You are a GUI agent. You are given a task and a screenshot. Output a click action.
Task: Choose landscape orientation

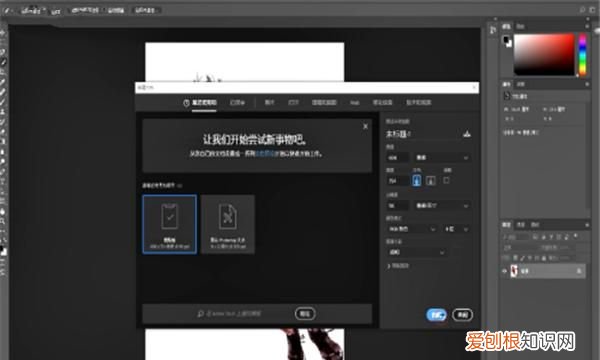click(430, 181)
